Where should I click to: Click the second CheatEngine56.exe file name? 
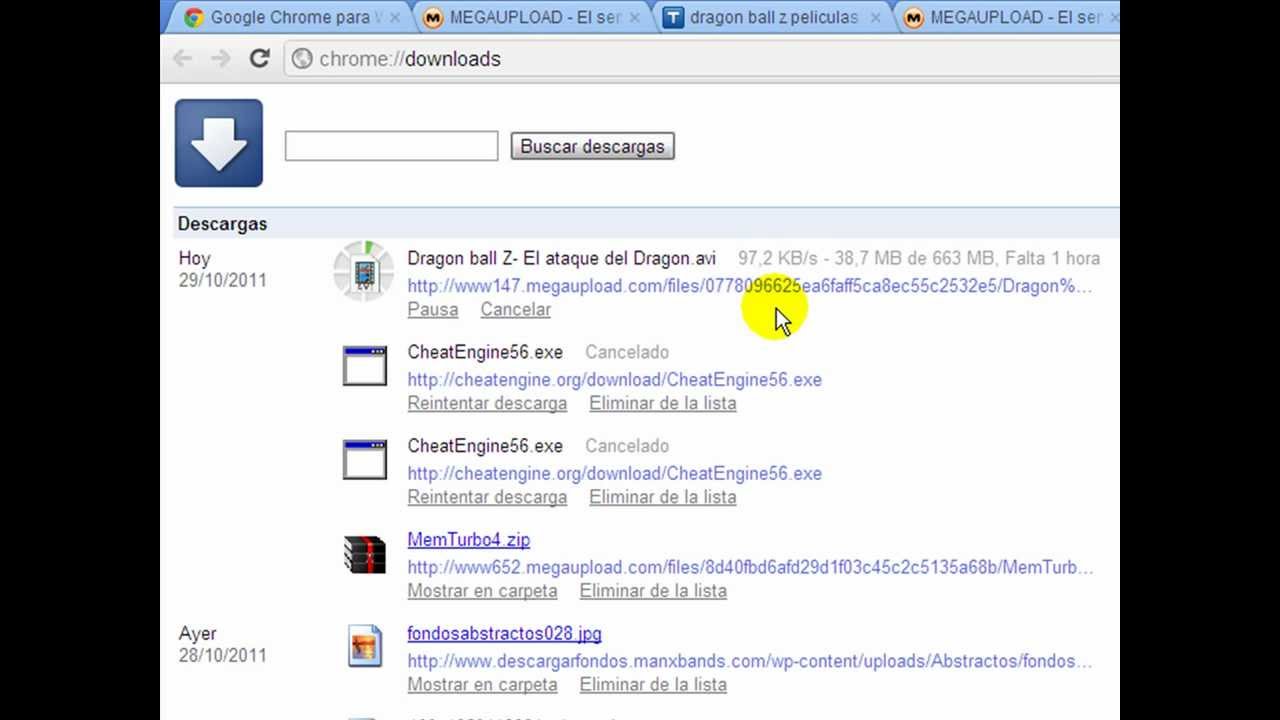click(x=485, y=447)
